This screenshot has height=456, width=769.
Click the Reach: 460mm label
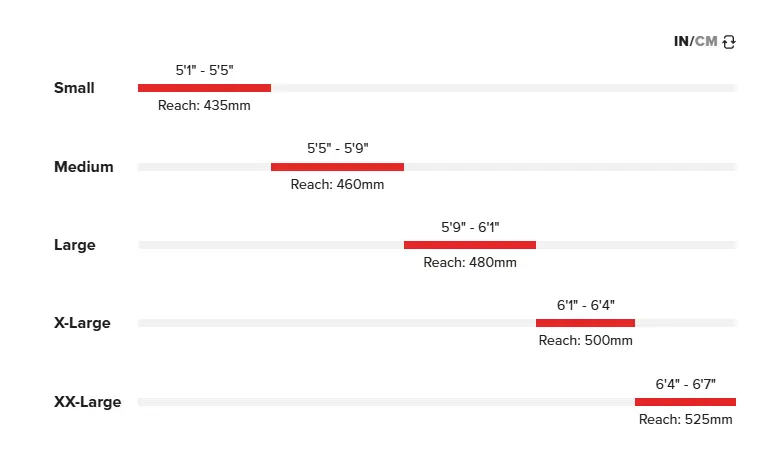tap(337, 184)
